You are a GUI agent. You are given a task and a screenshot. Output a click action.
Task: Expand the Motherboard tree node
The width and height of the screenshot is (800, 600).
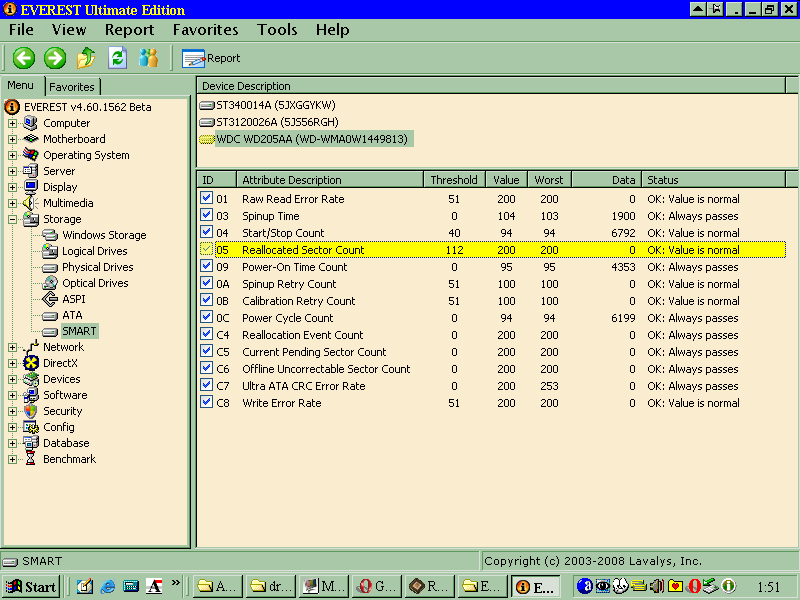tap(13, 139)
